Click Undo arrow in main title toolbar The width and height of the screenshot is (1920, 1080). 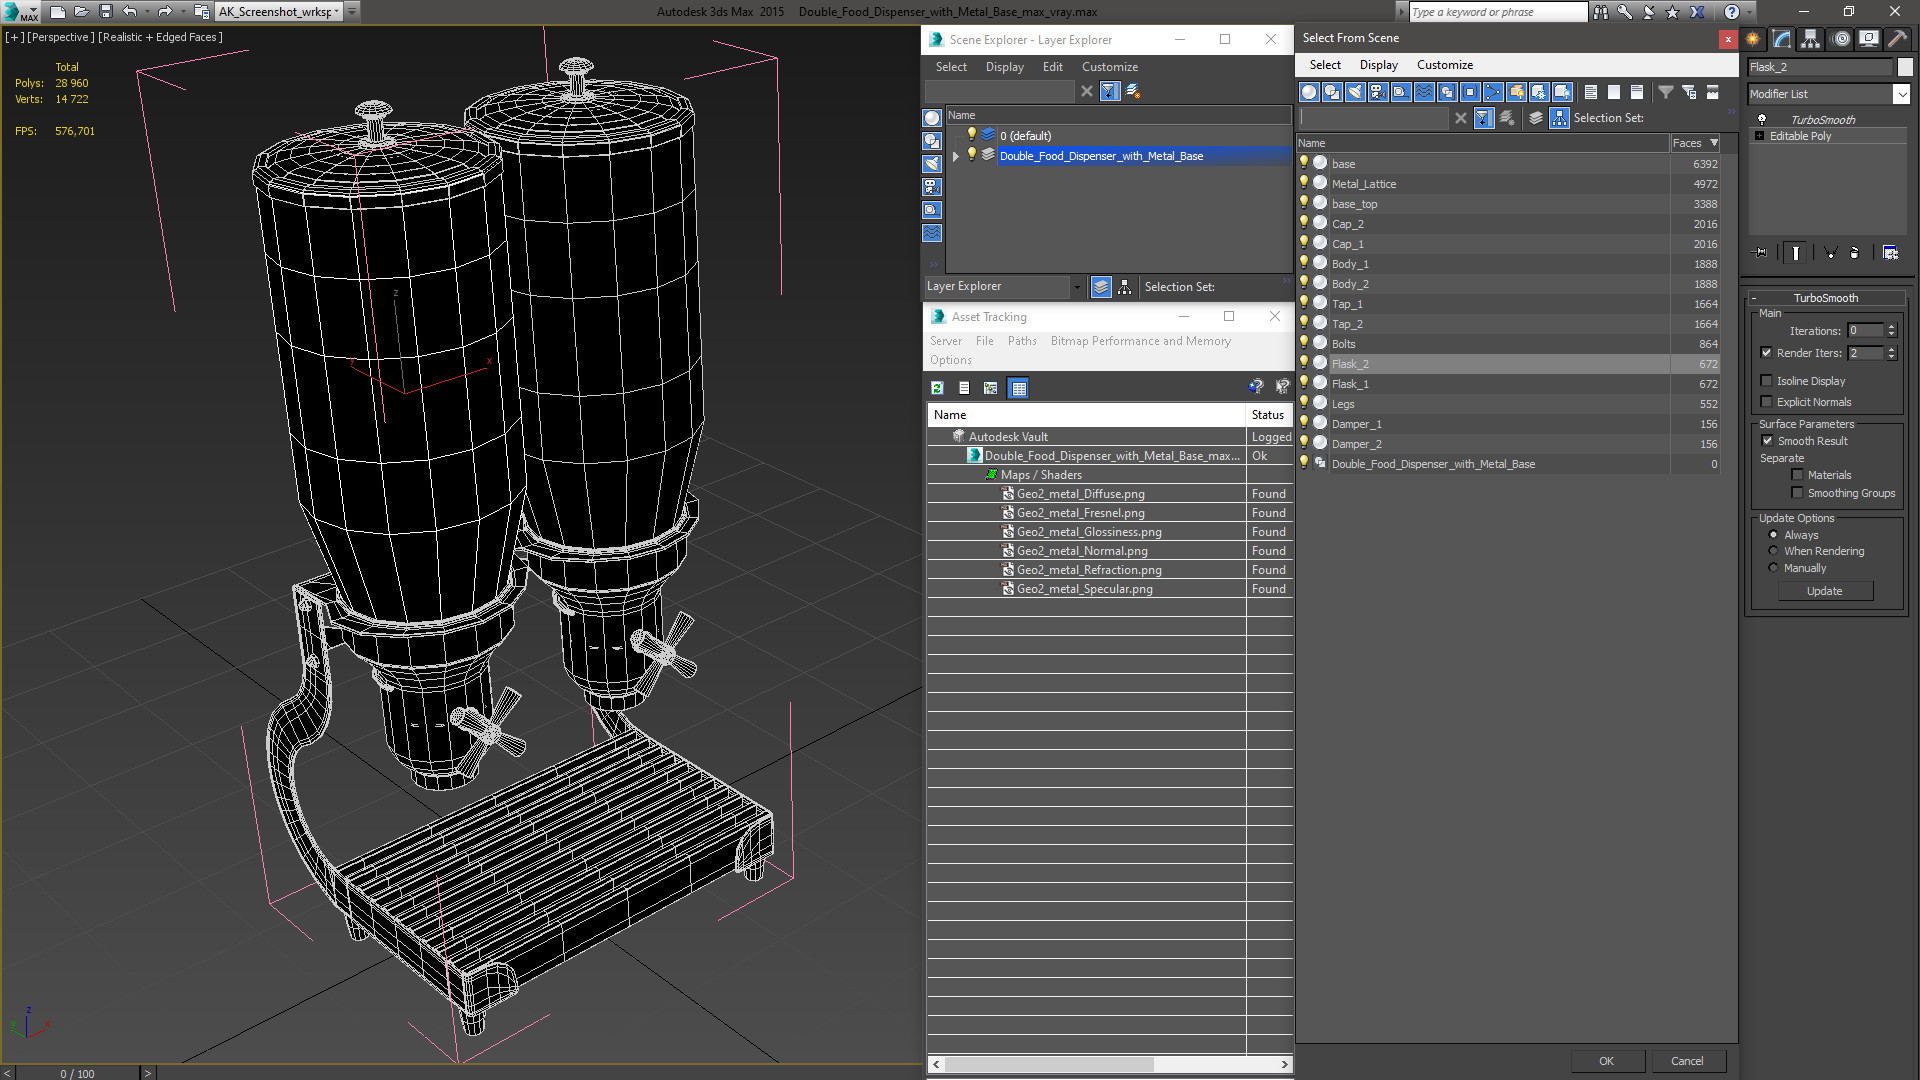[130, 12]
